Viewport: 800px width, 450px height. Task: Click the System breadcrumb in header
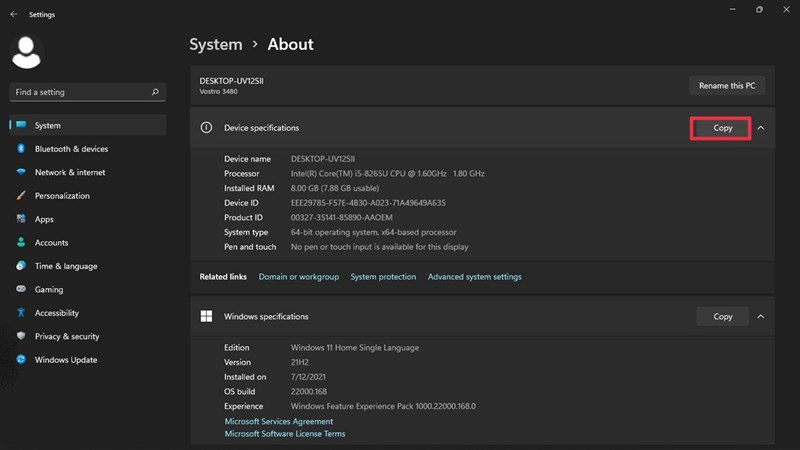[216, 44]
